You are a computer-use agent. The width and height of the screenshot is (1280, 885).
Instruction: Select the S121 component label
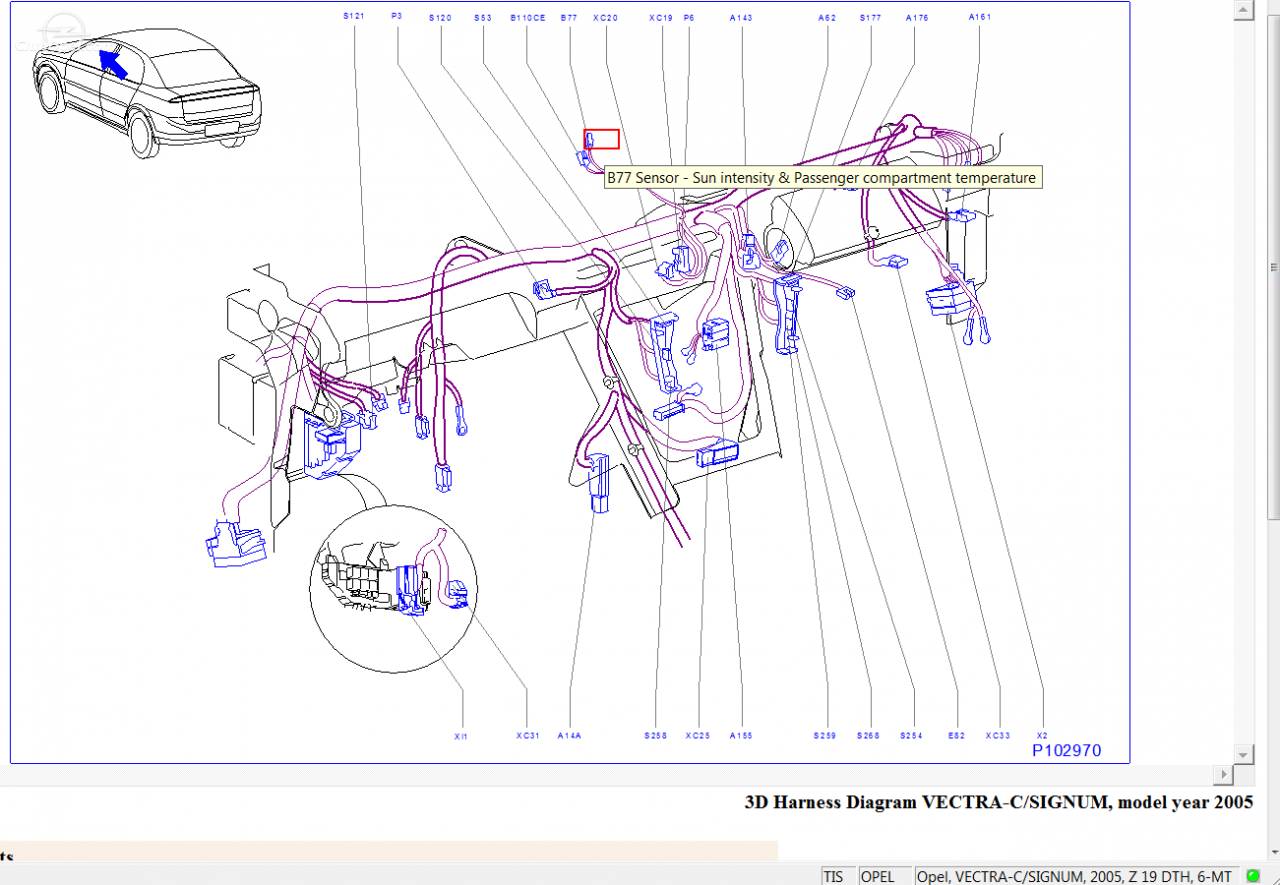353,17
